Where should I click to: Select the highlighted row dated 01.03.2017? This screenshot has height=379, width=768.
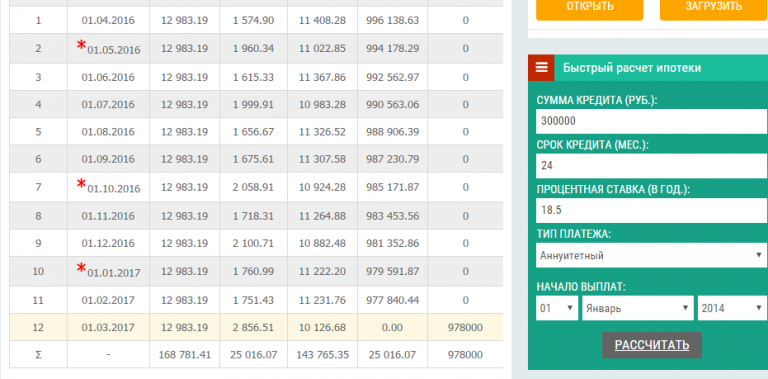pos(256,327)
